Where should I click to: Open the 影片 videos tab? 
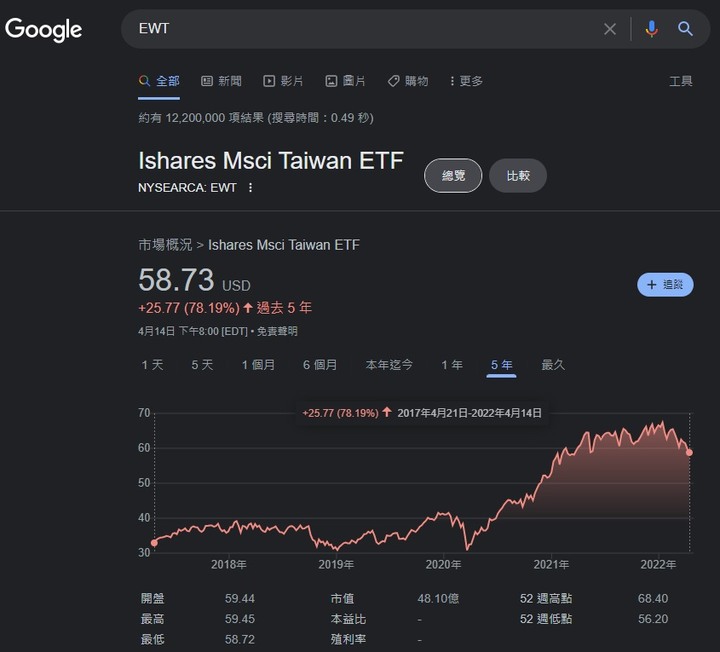[283, 81]
